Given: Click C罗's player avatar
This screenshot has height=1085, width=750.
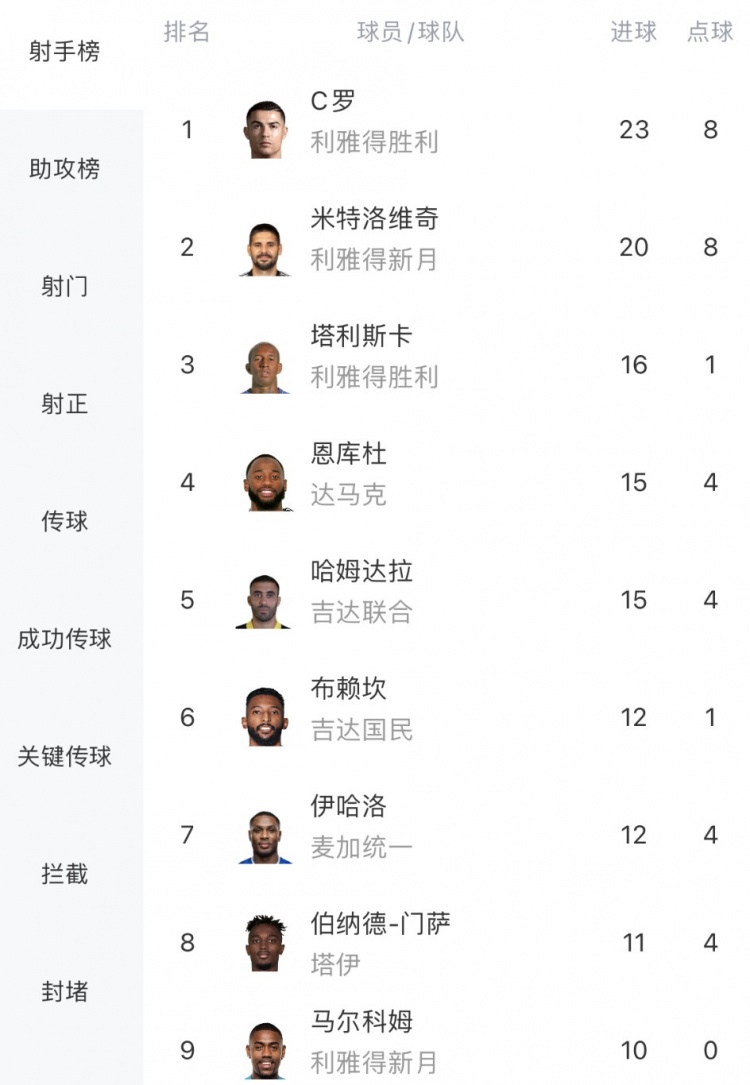Looking at the screenshot, I should pos(265,130).
